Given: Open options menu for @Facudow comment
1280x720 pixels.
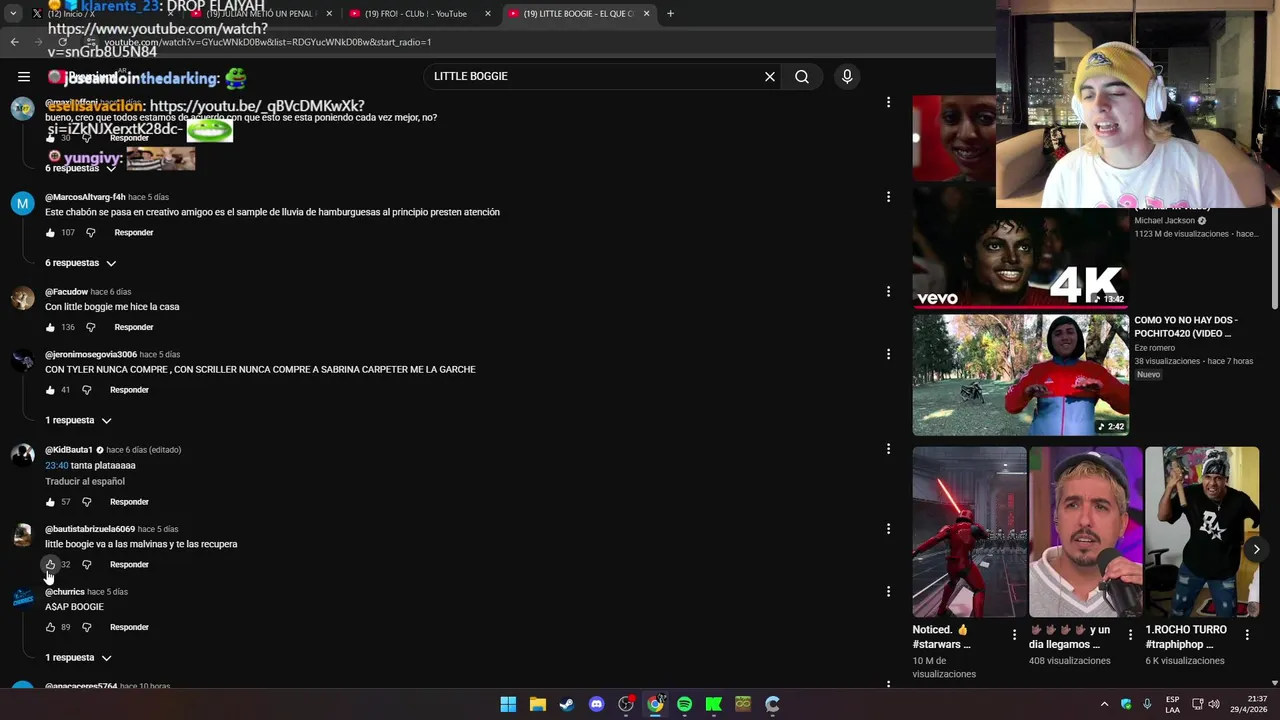Looking at the screenshot, I should click(888, 291).
